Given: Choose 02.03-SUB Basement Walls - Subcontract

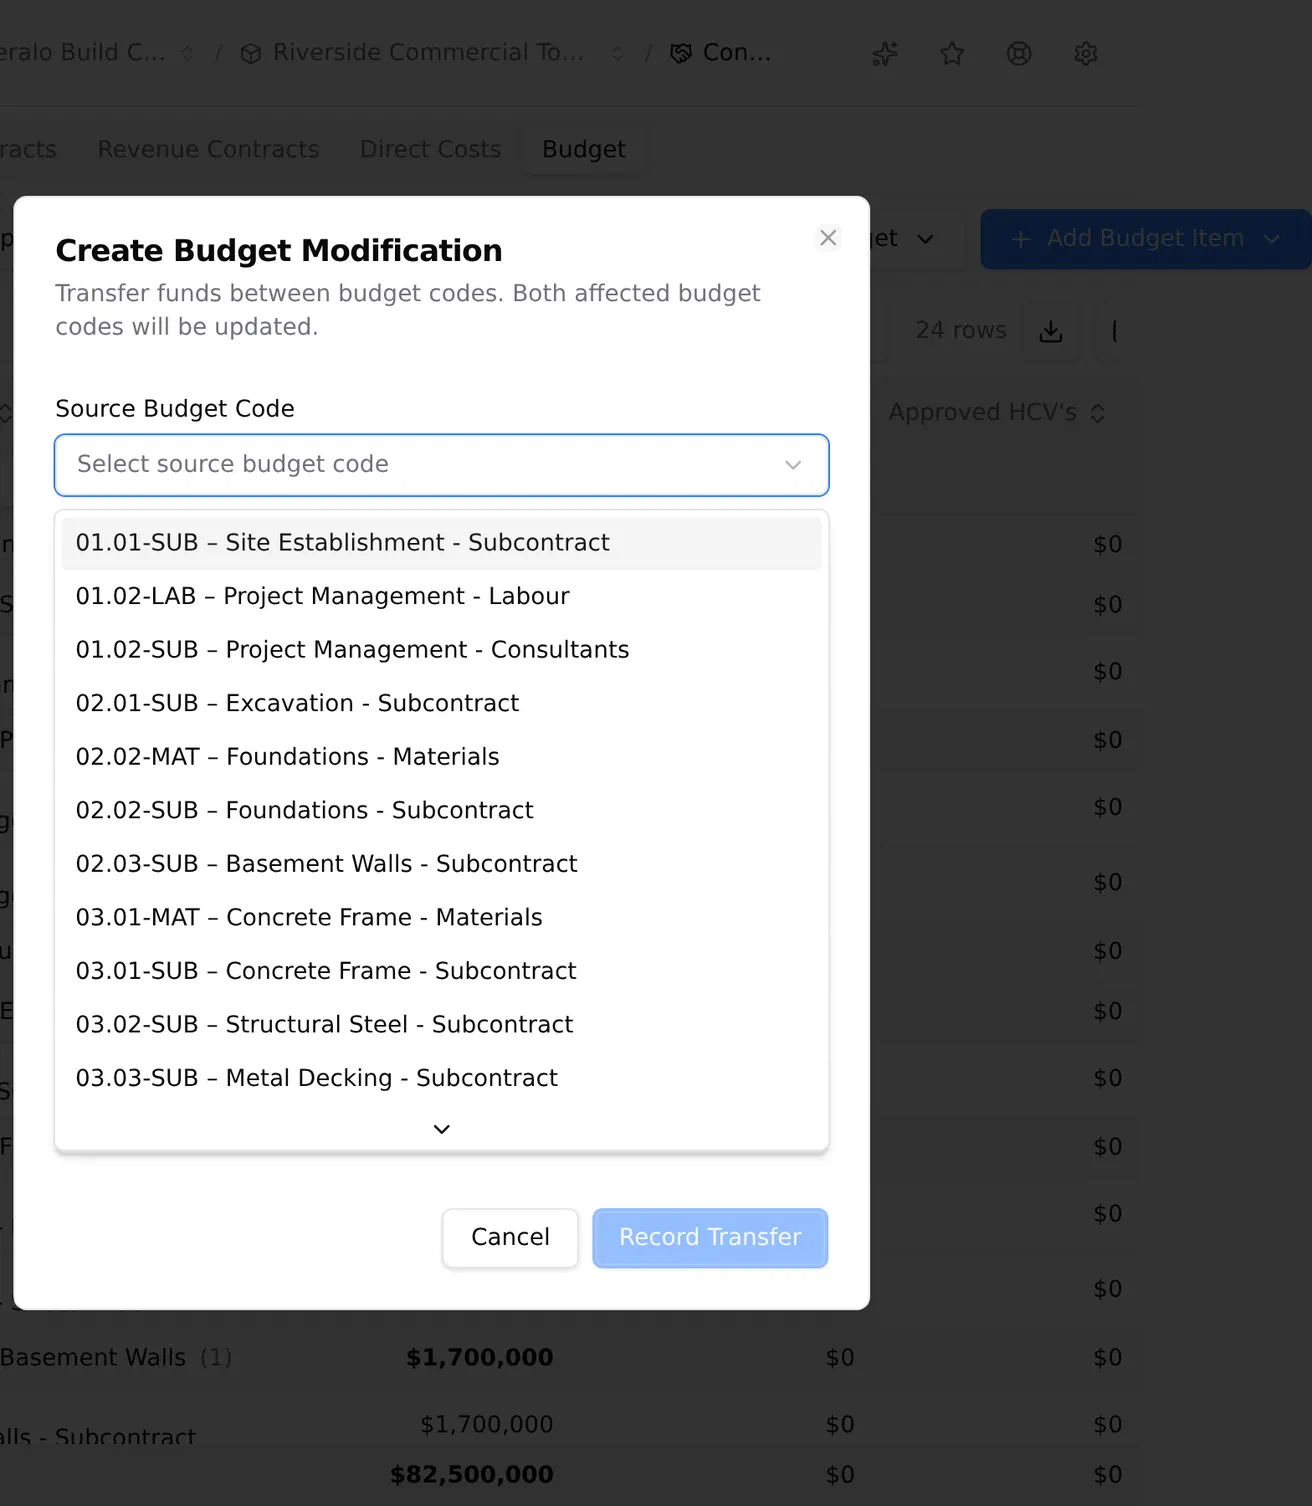Looking at the screenshot, I should (x=441, y=864).
